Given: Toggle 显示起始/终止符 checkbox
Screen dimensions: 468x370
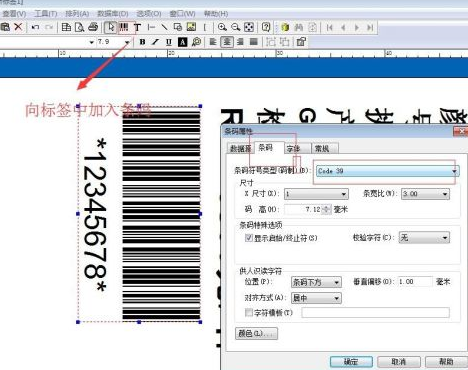Looking at the screenshot, I should point(248,238).
